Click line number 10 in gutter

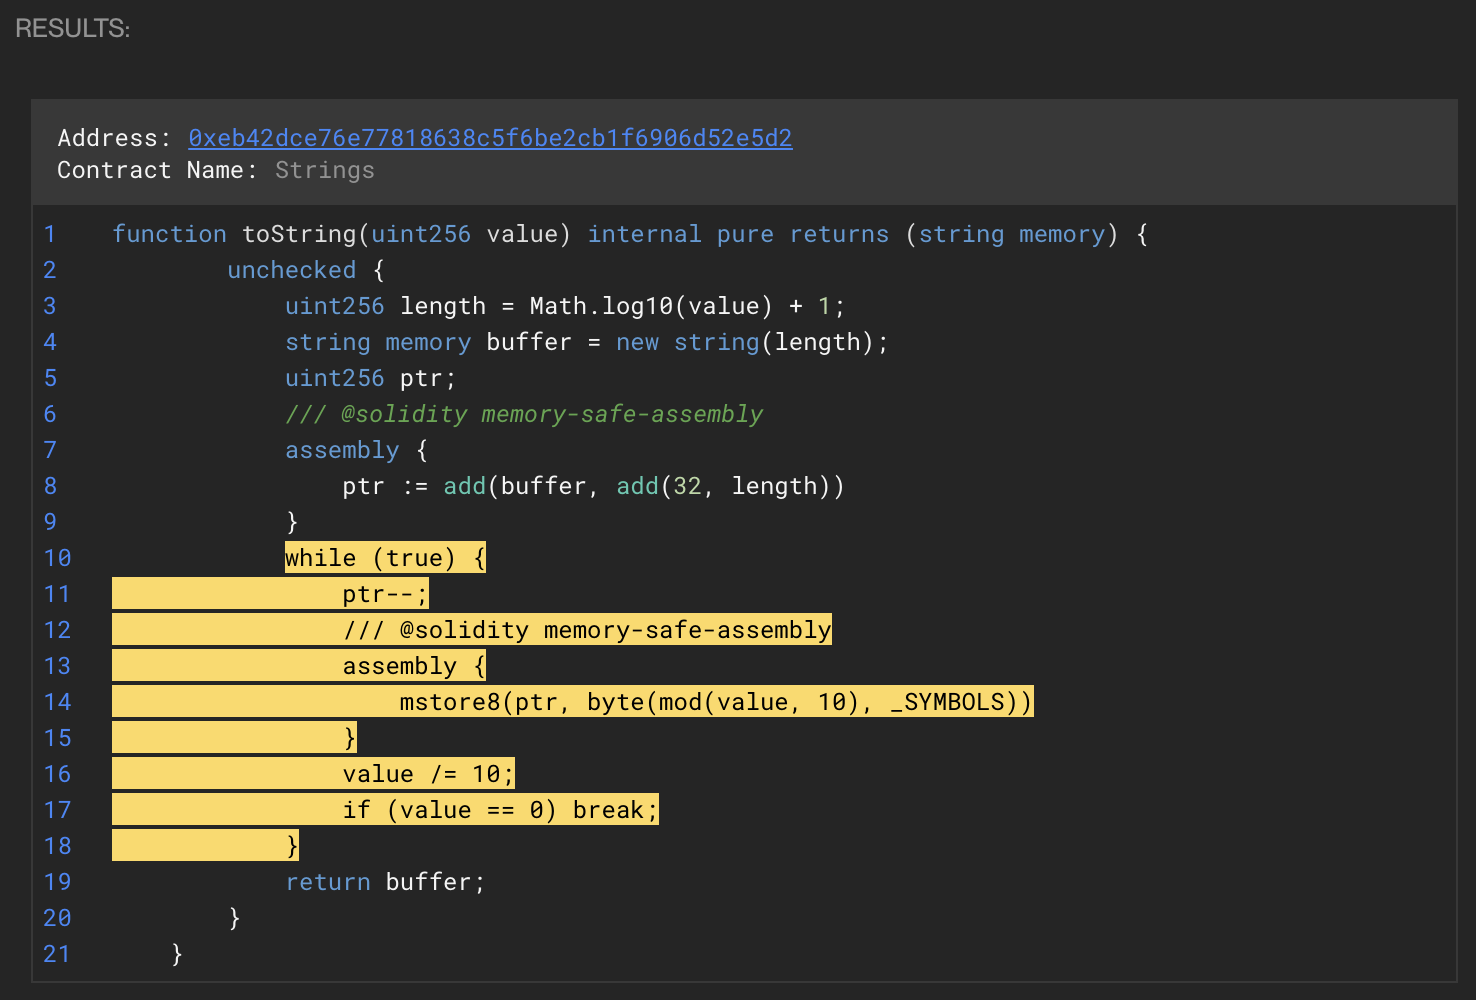pos(57,559)
